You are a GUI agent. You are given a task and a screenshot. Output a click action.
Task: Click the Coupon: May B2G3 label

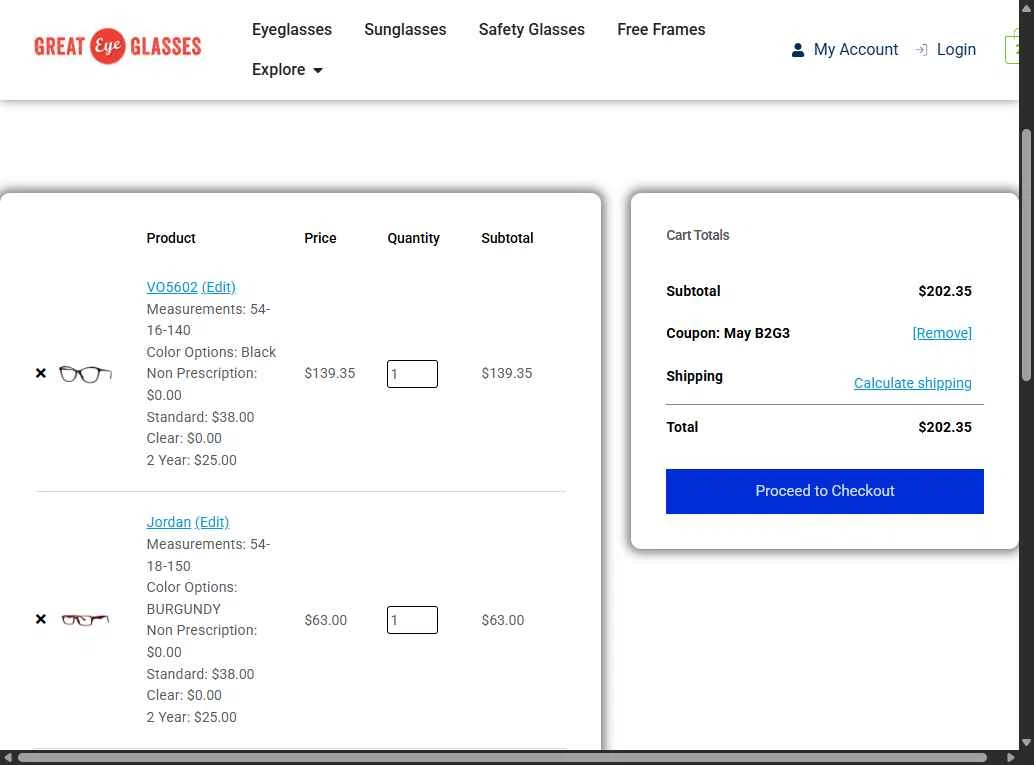pyautogui.click(x=728, y=333)
